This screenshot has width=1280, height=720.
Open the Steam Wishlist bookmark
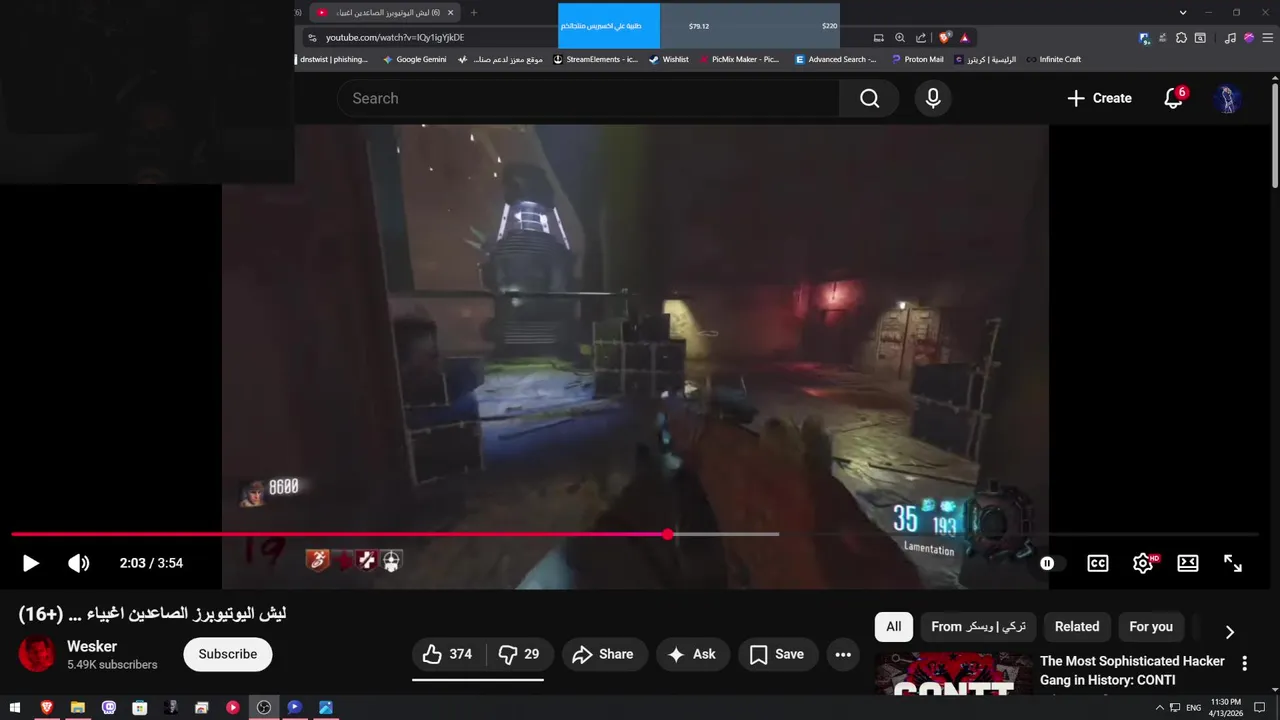[x=668, y=59]
